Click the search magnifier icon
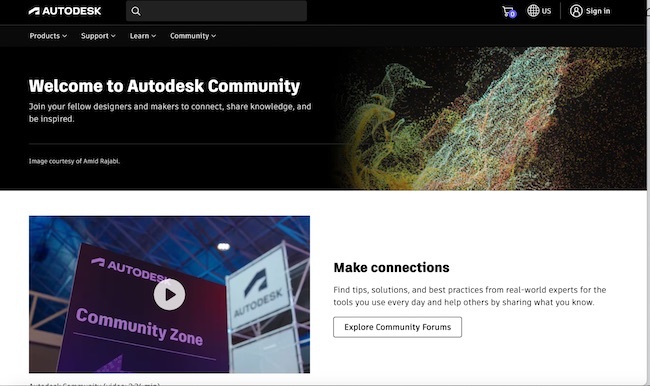650x386 pixels. click(x=136, y=11)
